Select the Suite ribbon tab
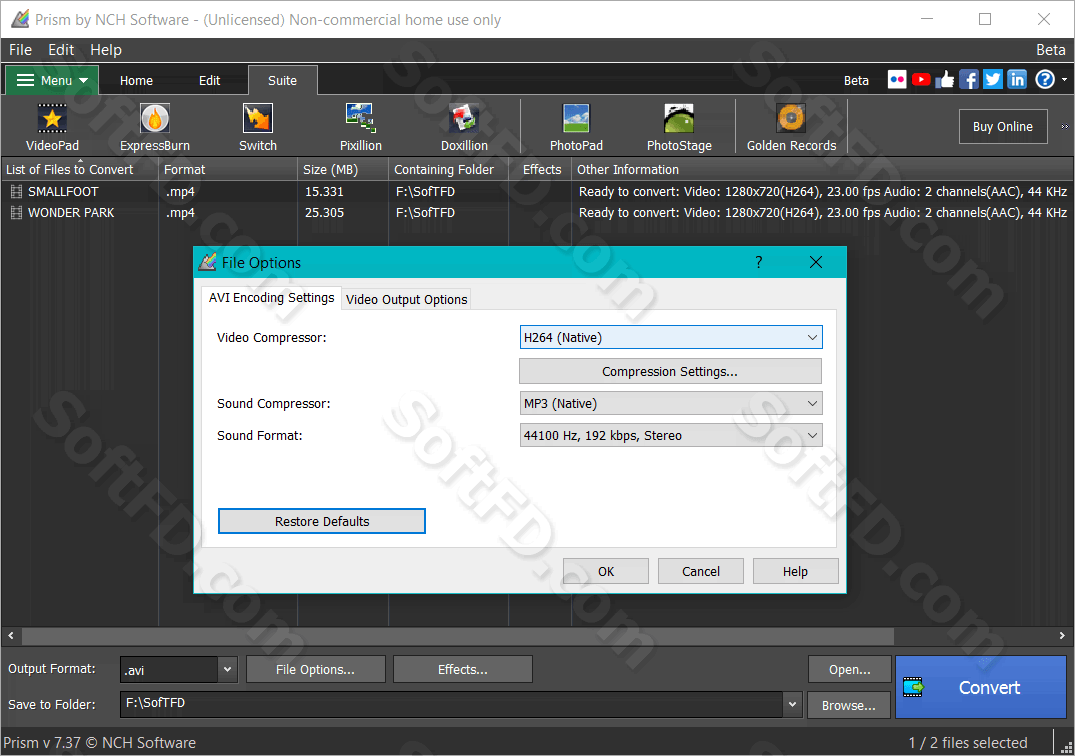The image size is (1075, 756). 282,80
